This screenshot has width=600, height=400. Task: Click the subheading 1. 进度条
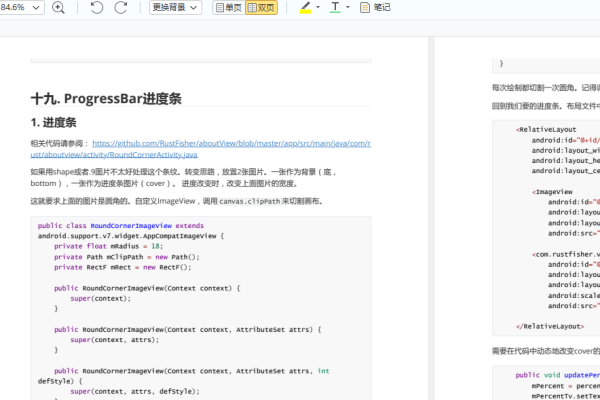53,122
